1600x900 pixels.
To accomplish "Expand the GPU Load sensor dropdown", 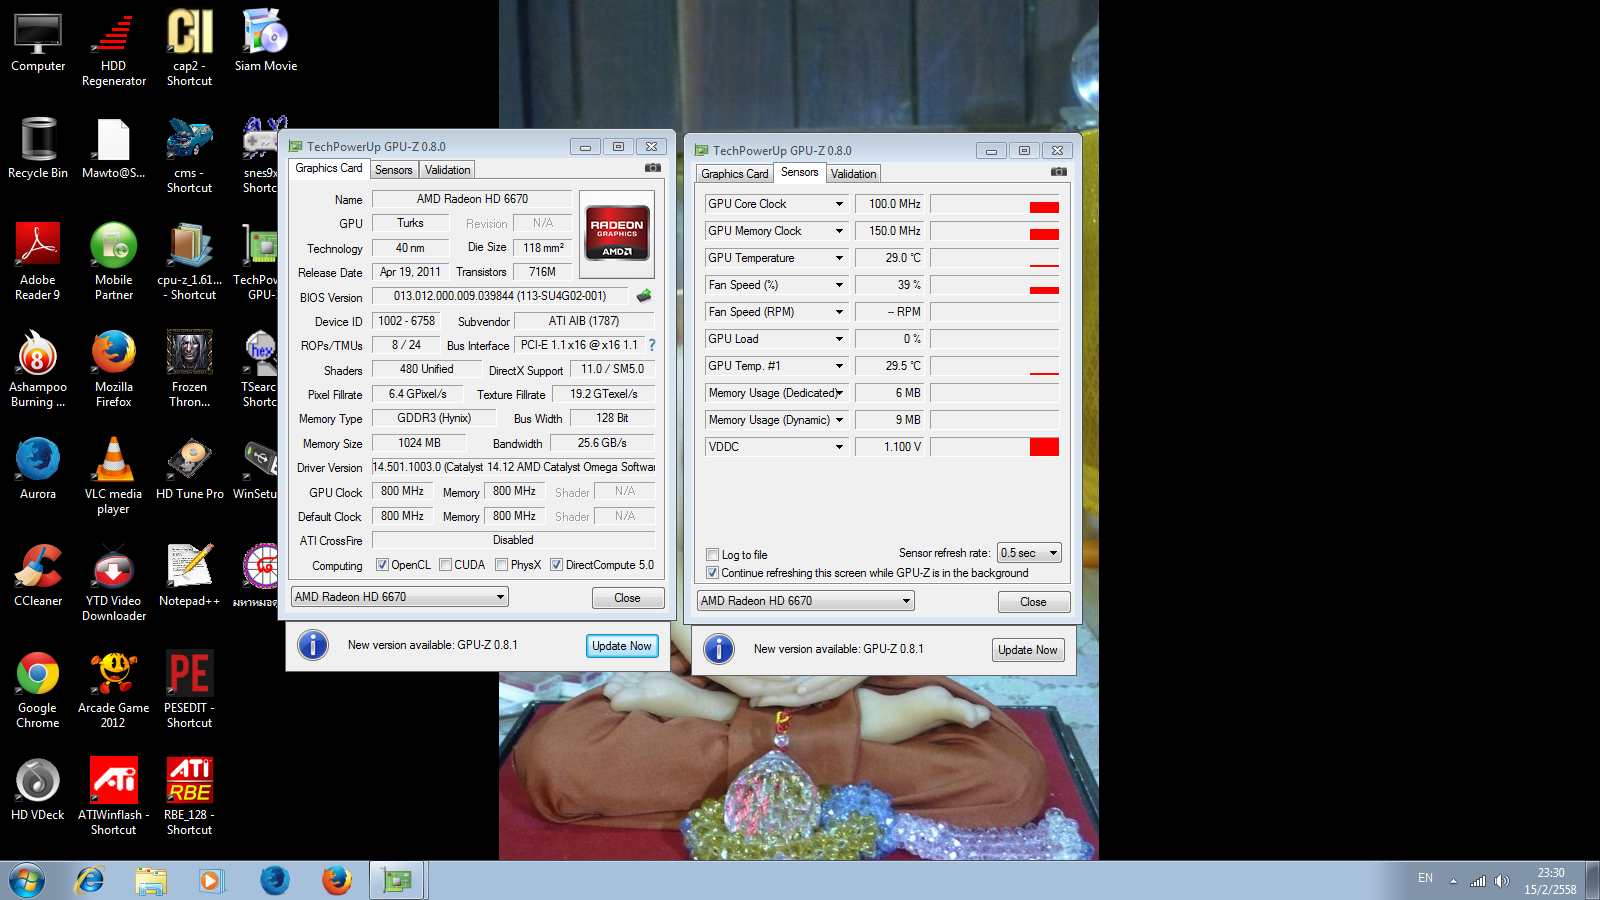I will 839,339.
